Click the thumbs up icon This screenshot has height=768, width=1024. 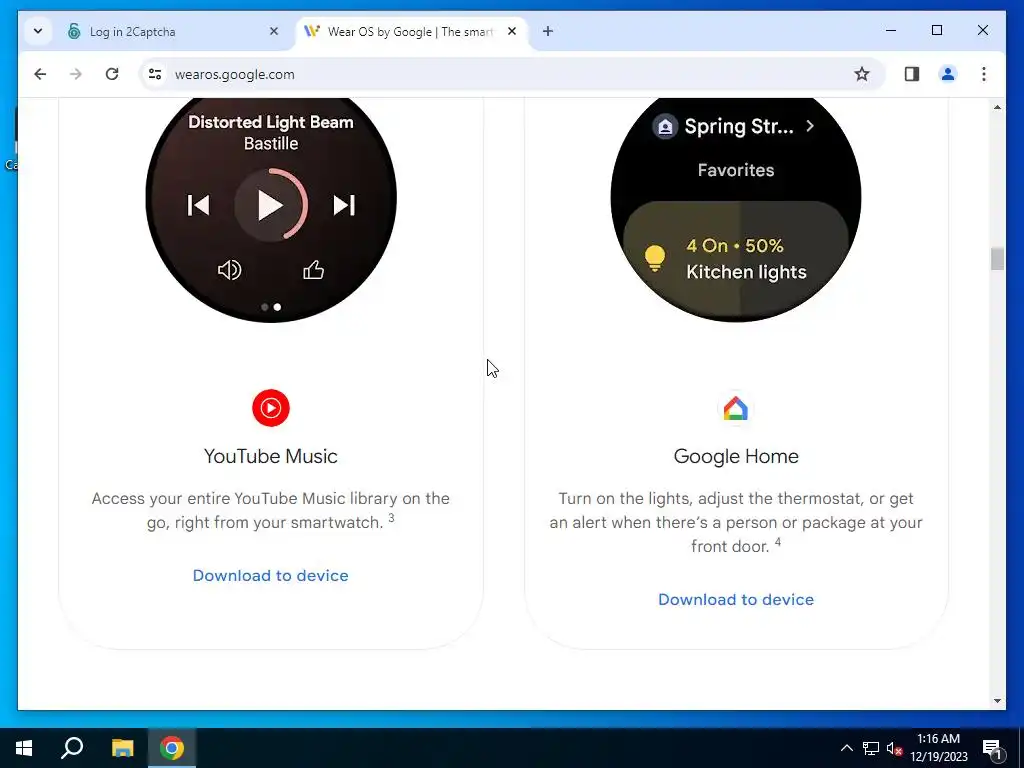313,270
